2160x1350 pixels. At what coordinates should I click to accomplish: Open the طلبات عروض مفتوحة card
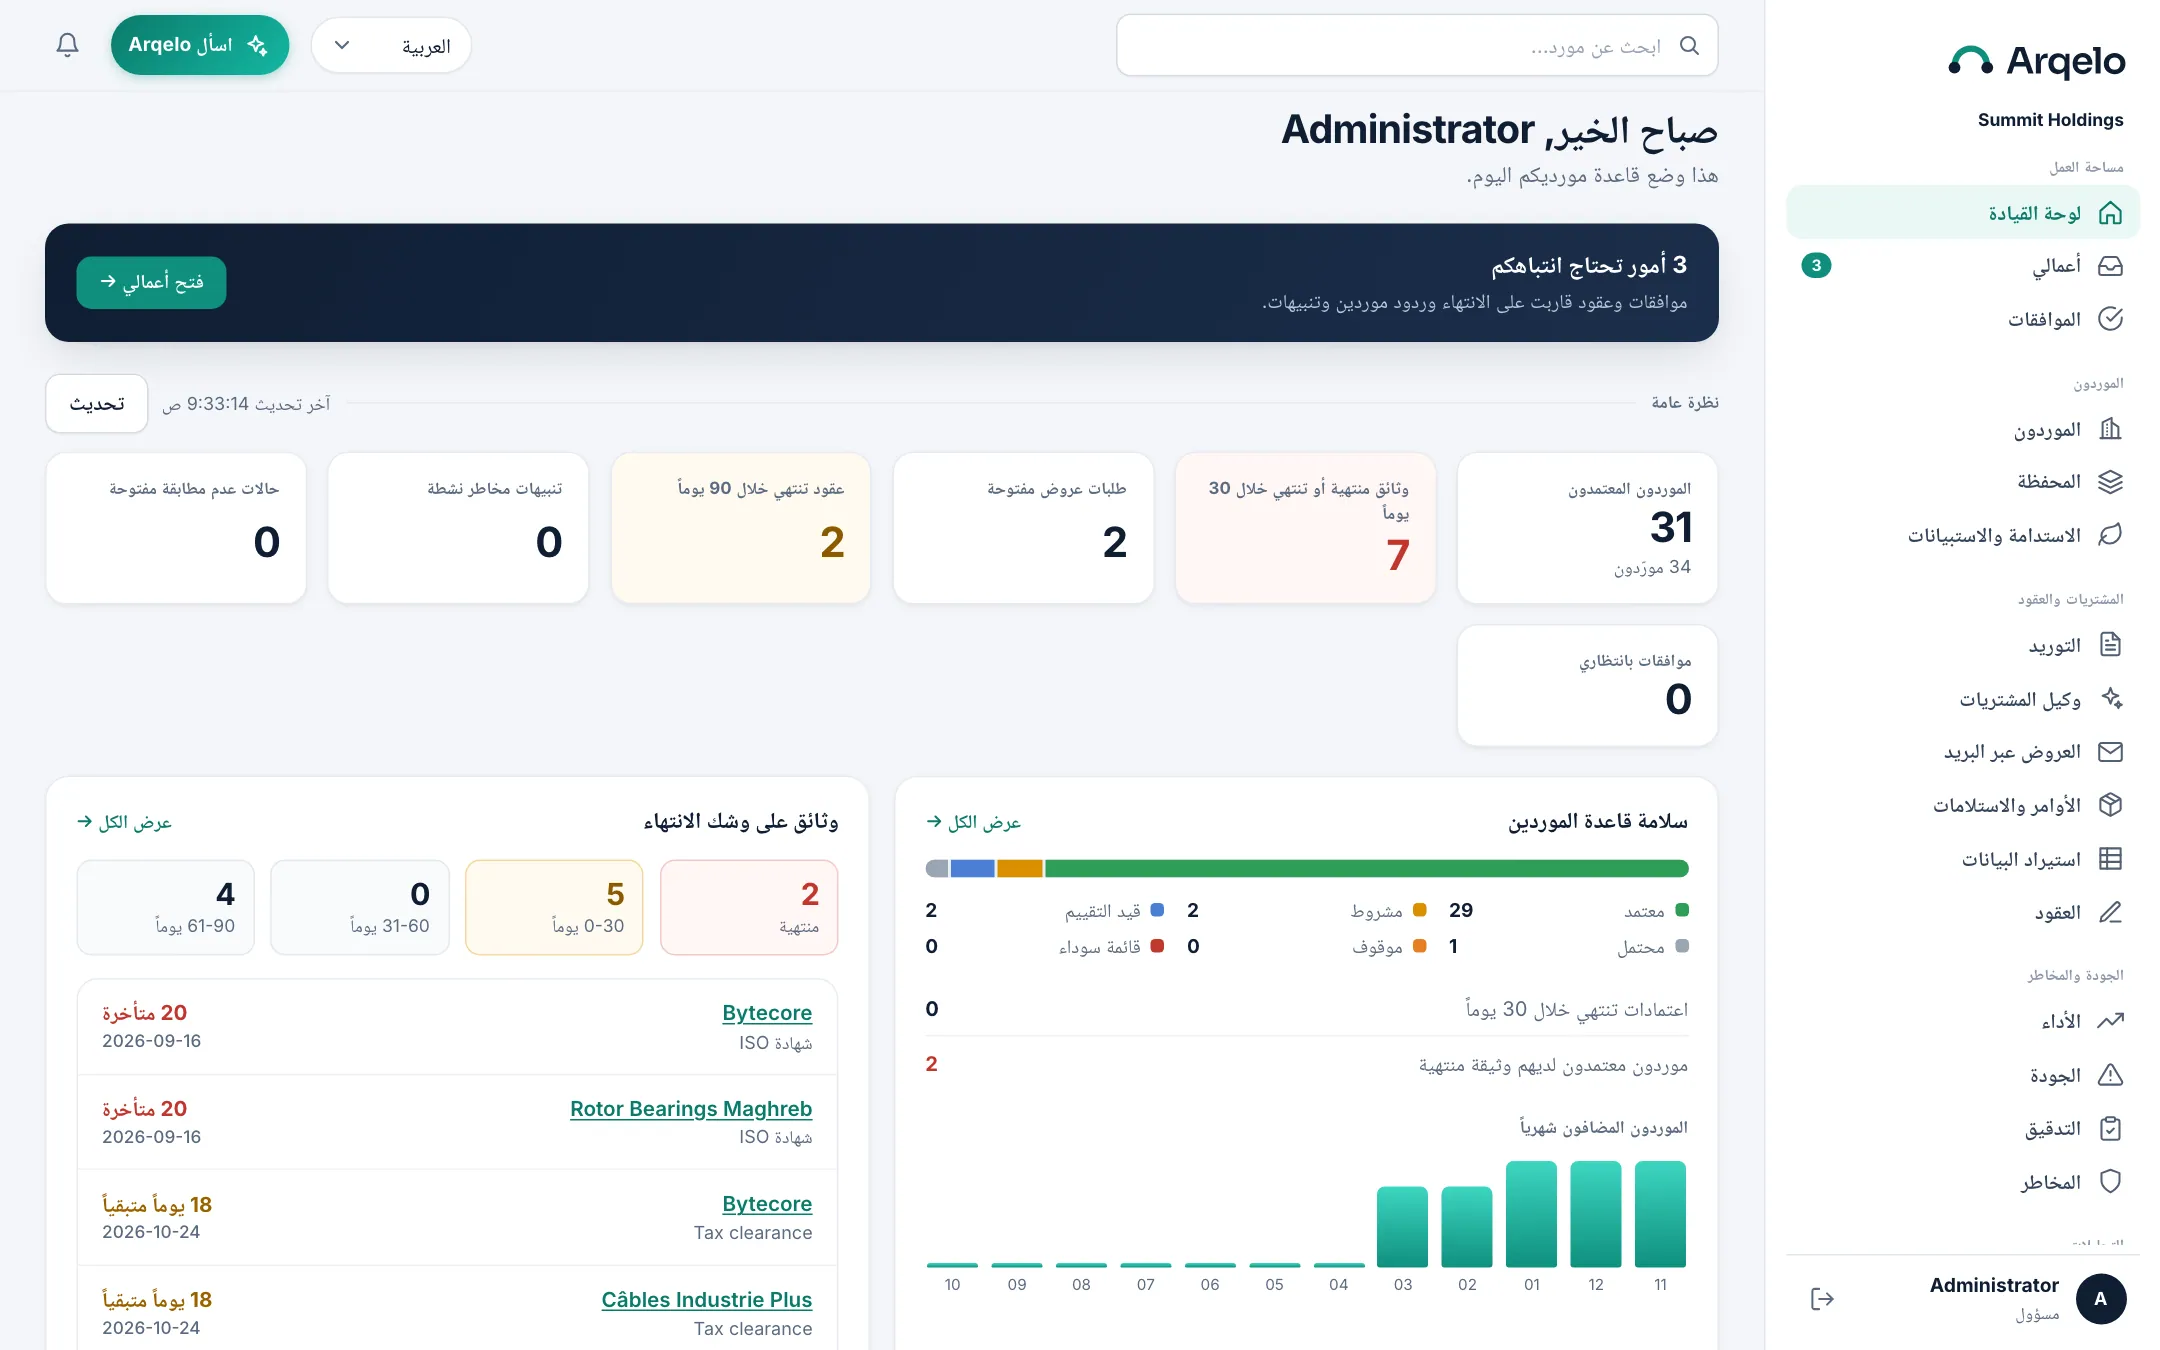(x=1023, y=528)
